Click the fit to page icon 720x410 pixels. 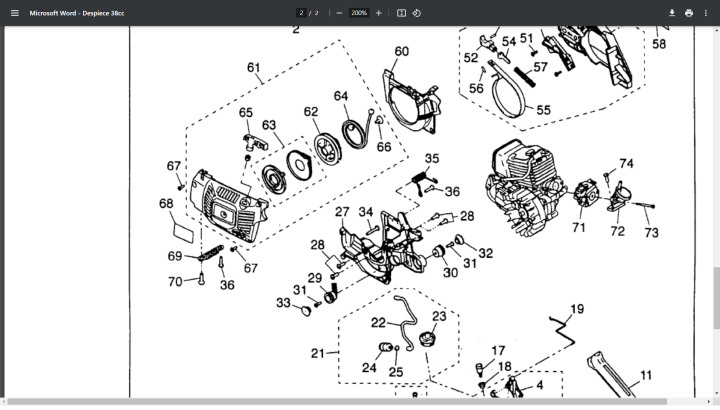click(401, 13)
